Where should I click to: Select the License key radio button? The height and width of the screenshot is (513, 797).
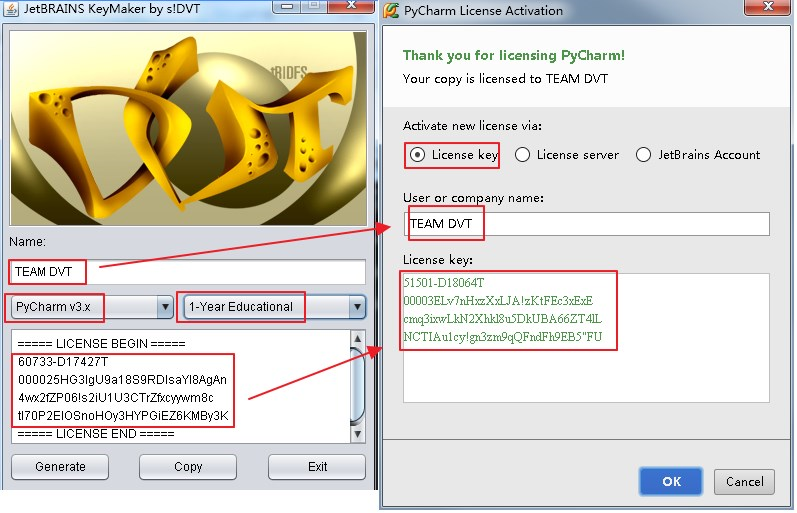[417, 155]
